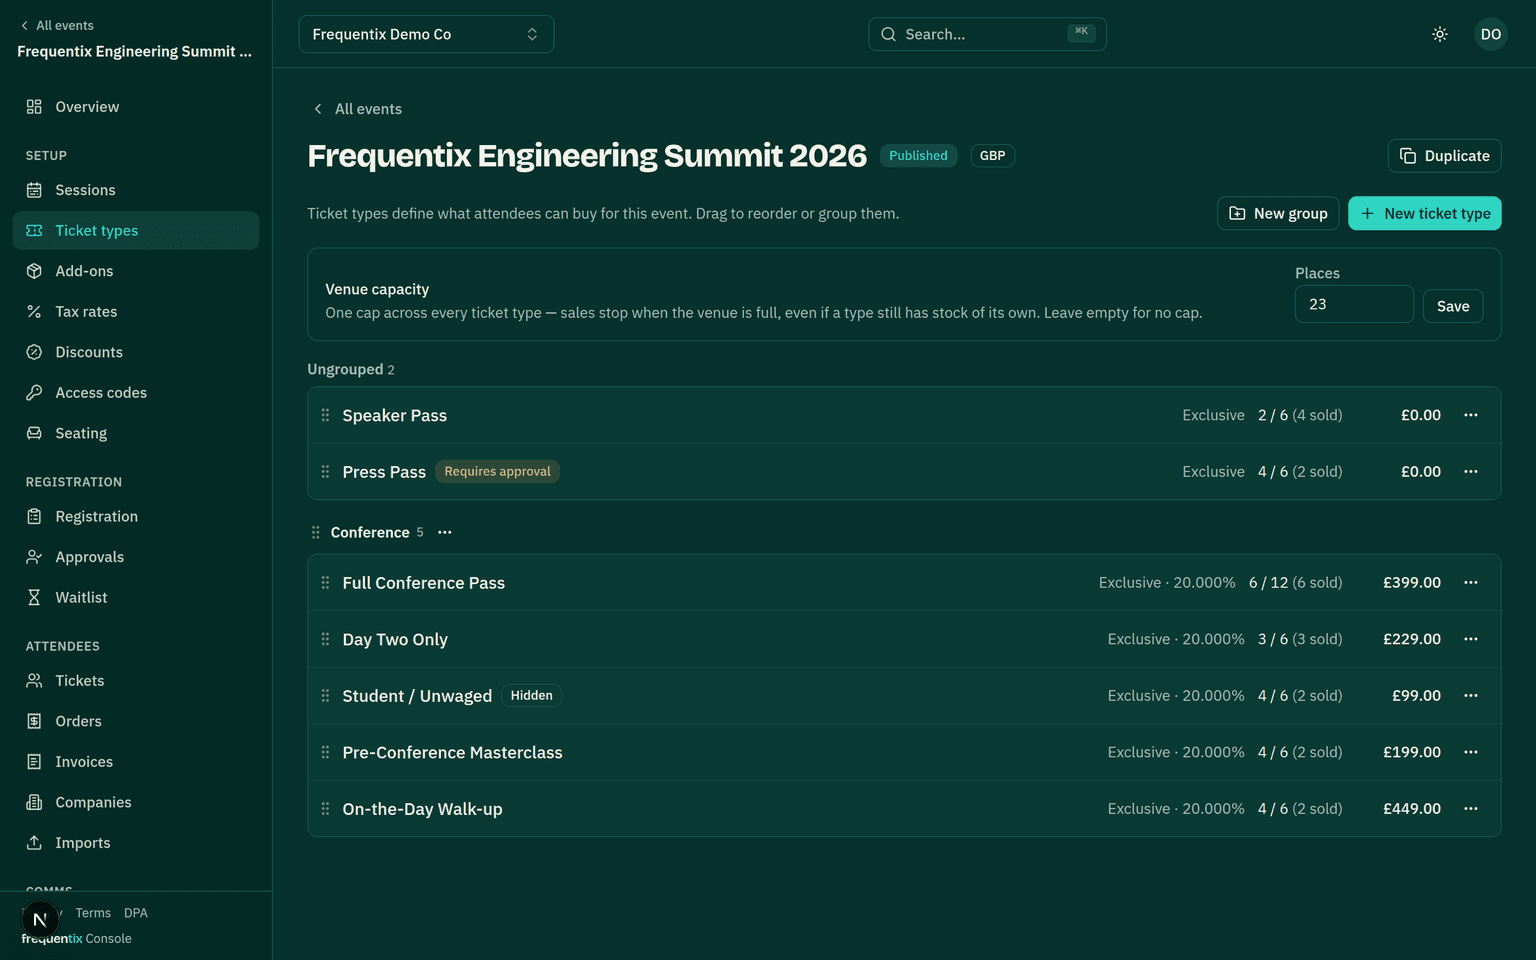The width and height of the screenshot is (1536, 960).
Task: Open the Press Pass more options menu
Action: click(x=1471, y=472)
